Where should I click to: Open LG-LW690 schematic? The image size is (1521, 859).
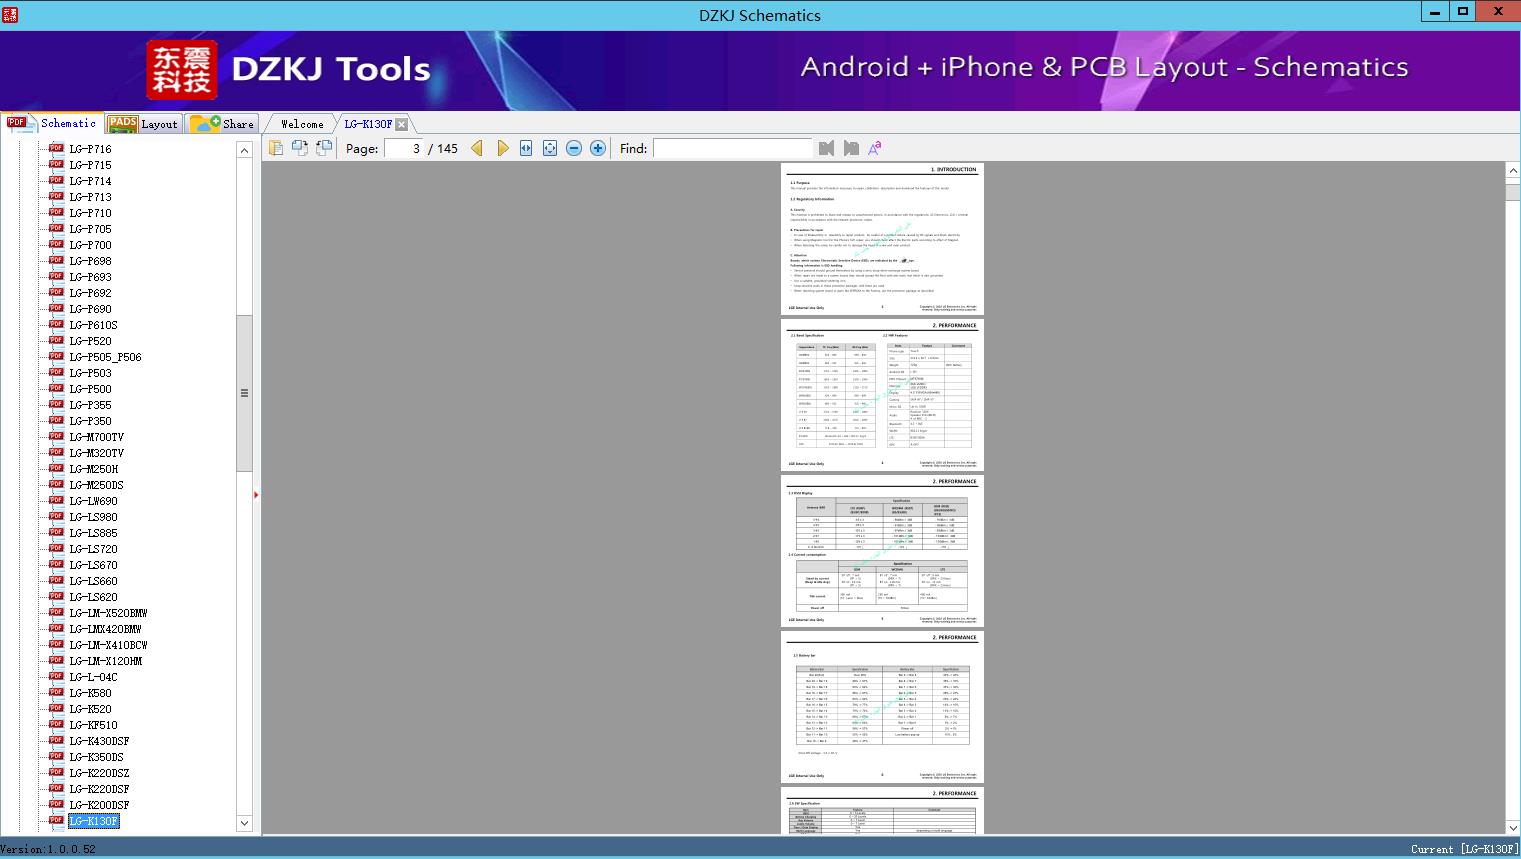click(93, 501)
